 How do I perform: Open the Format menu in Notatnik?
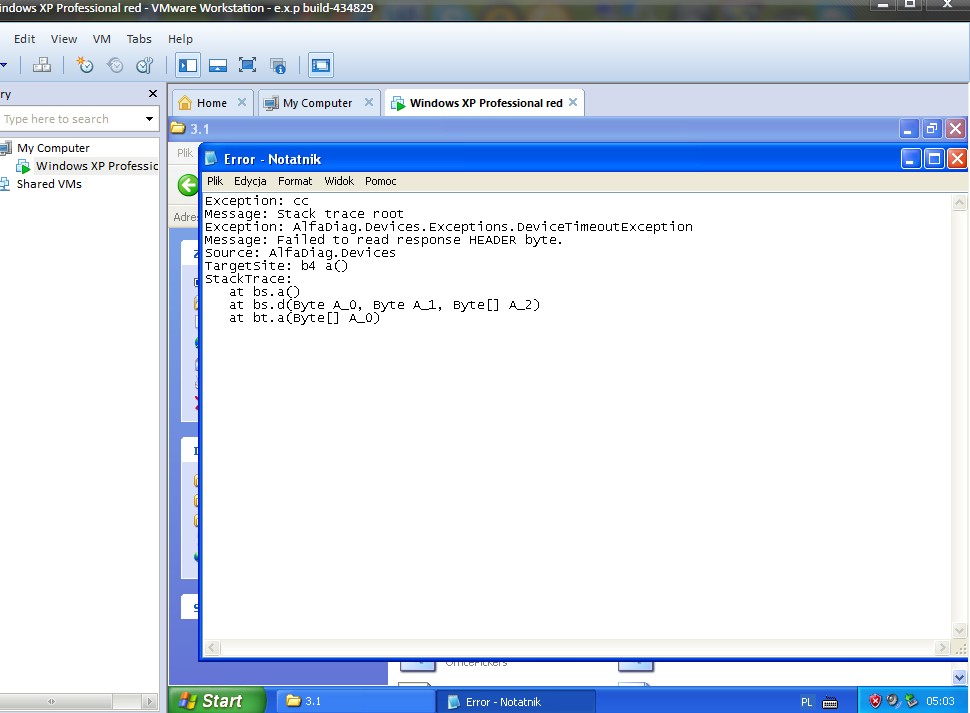pyautogui.click(x=294, y=181)
